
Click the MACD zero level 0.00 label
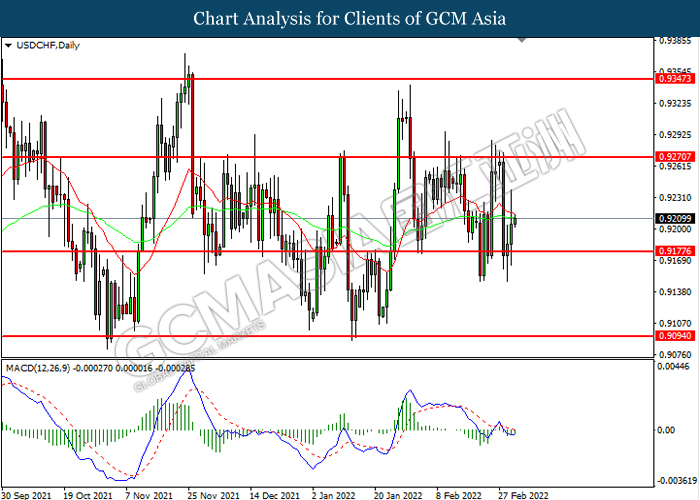coord(667,430)
